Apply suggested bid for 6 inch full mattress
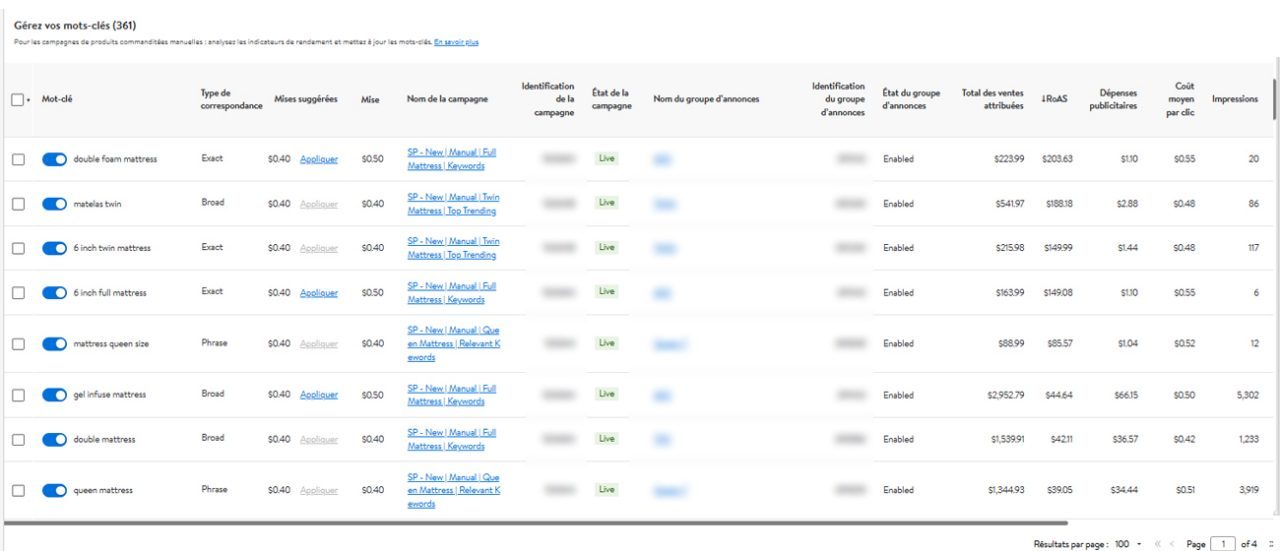This screenshot has width=1280, height=551. click(319, 293)
